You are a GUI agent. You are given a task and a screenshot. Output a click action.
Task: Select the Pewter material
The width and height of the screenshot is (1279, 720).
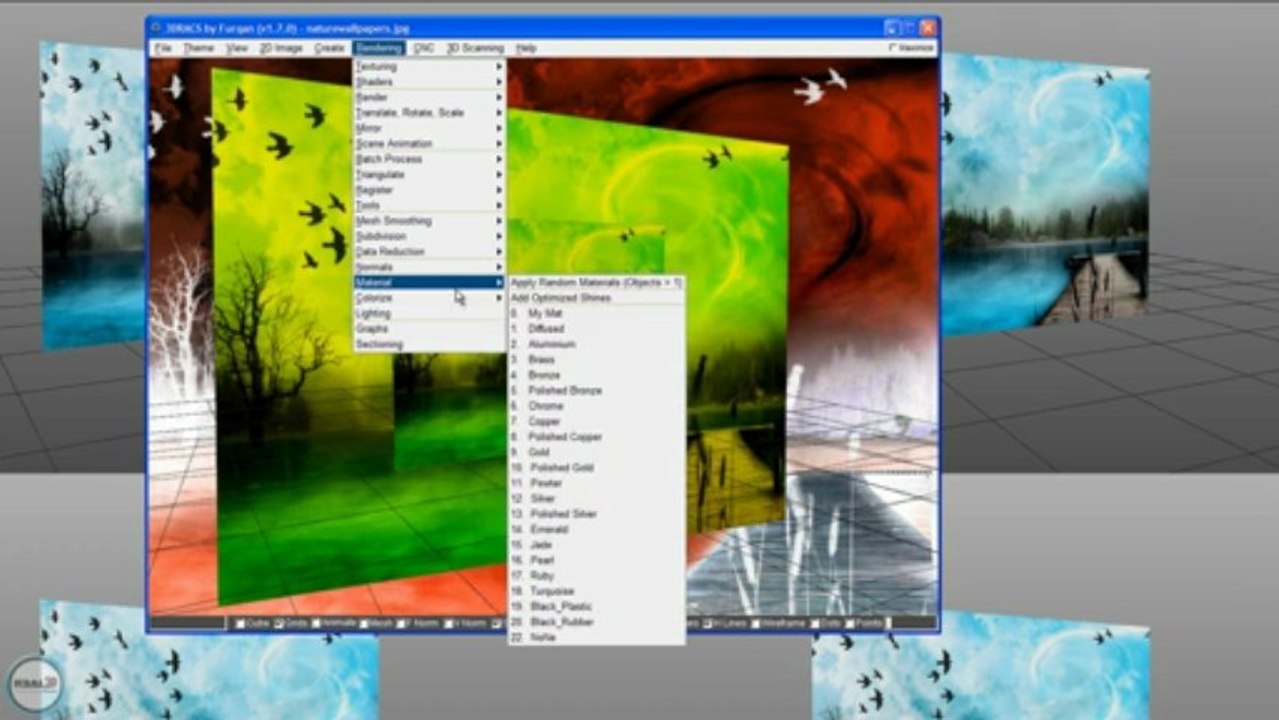click(596, 483)
